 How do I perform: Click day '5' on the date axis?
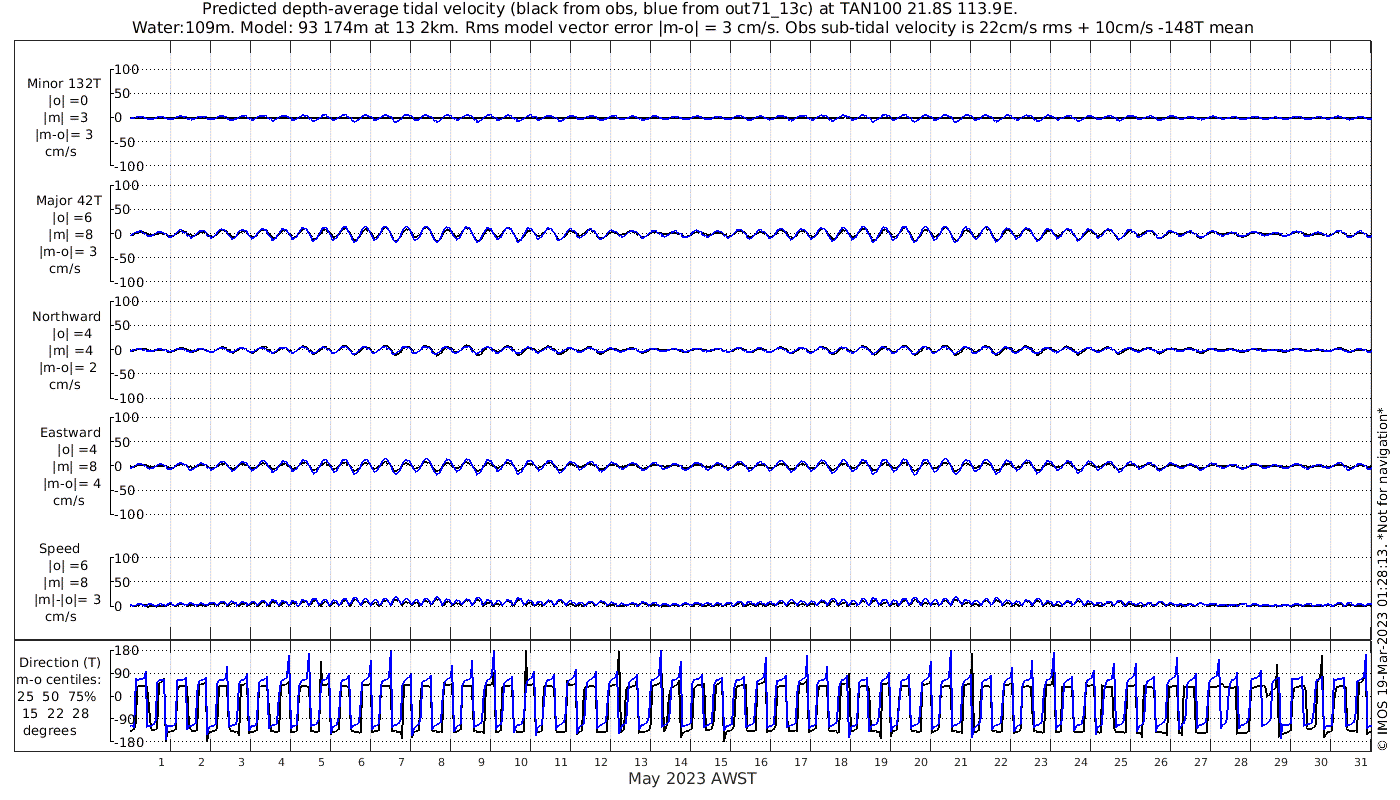point(321,762)
